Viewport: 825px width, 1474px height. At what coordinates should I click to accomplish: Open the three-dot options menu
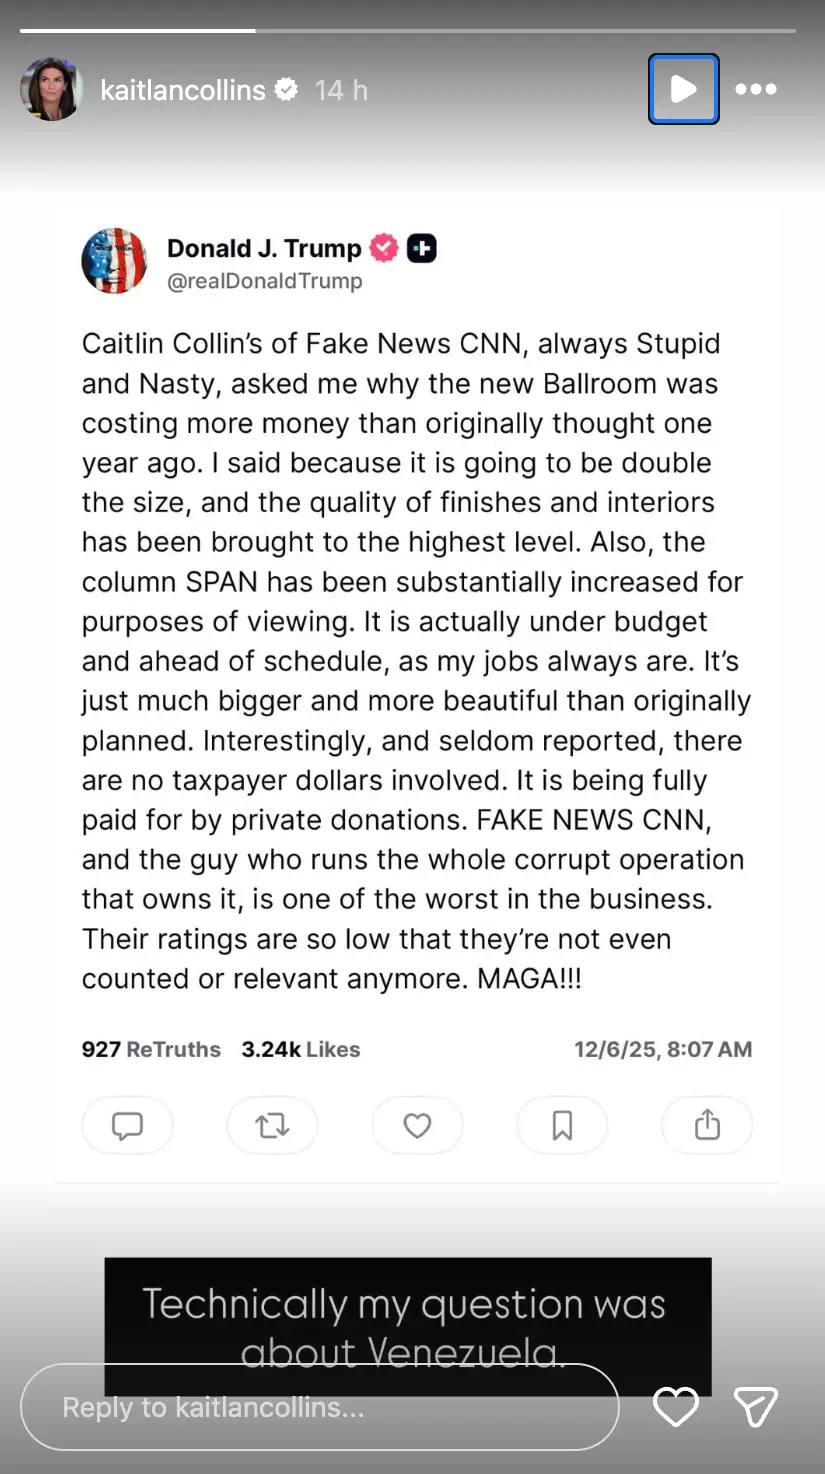pos(756,89)
